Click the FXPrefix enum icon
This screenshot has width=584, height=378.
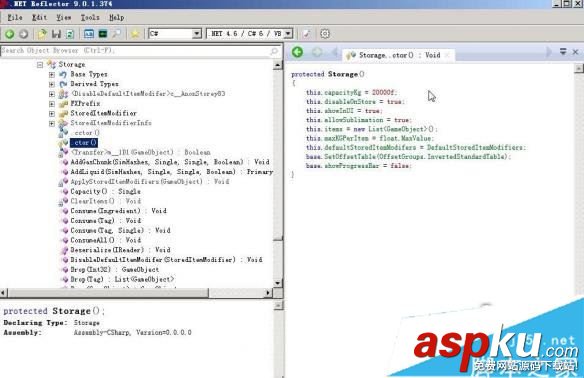[63, 104]
